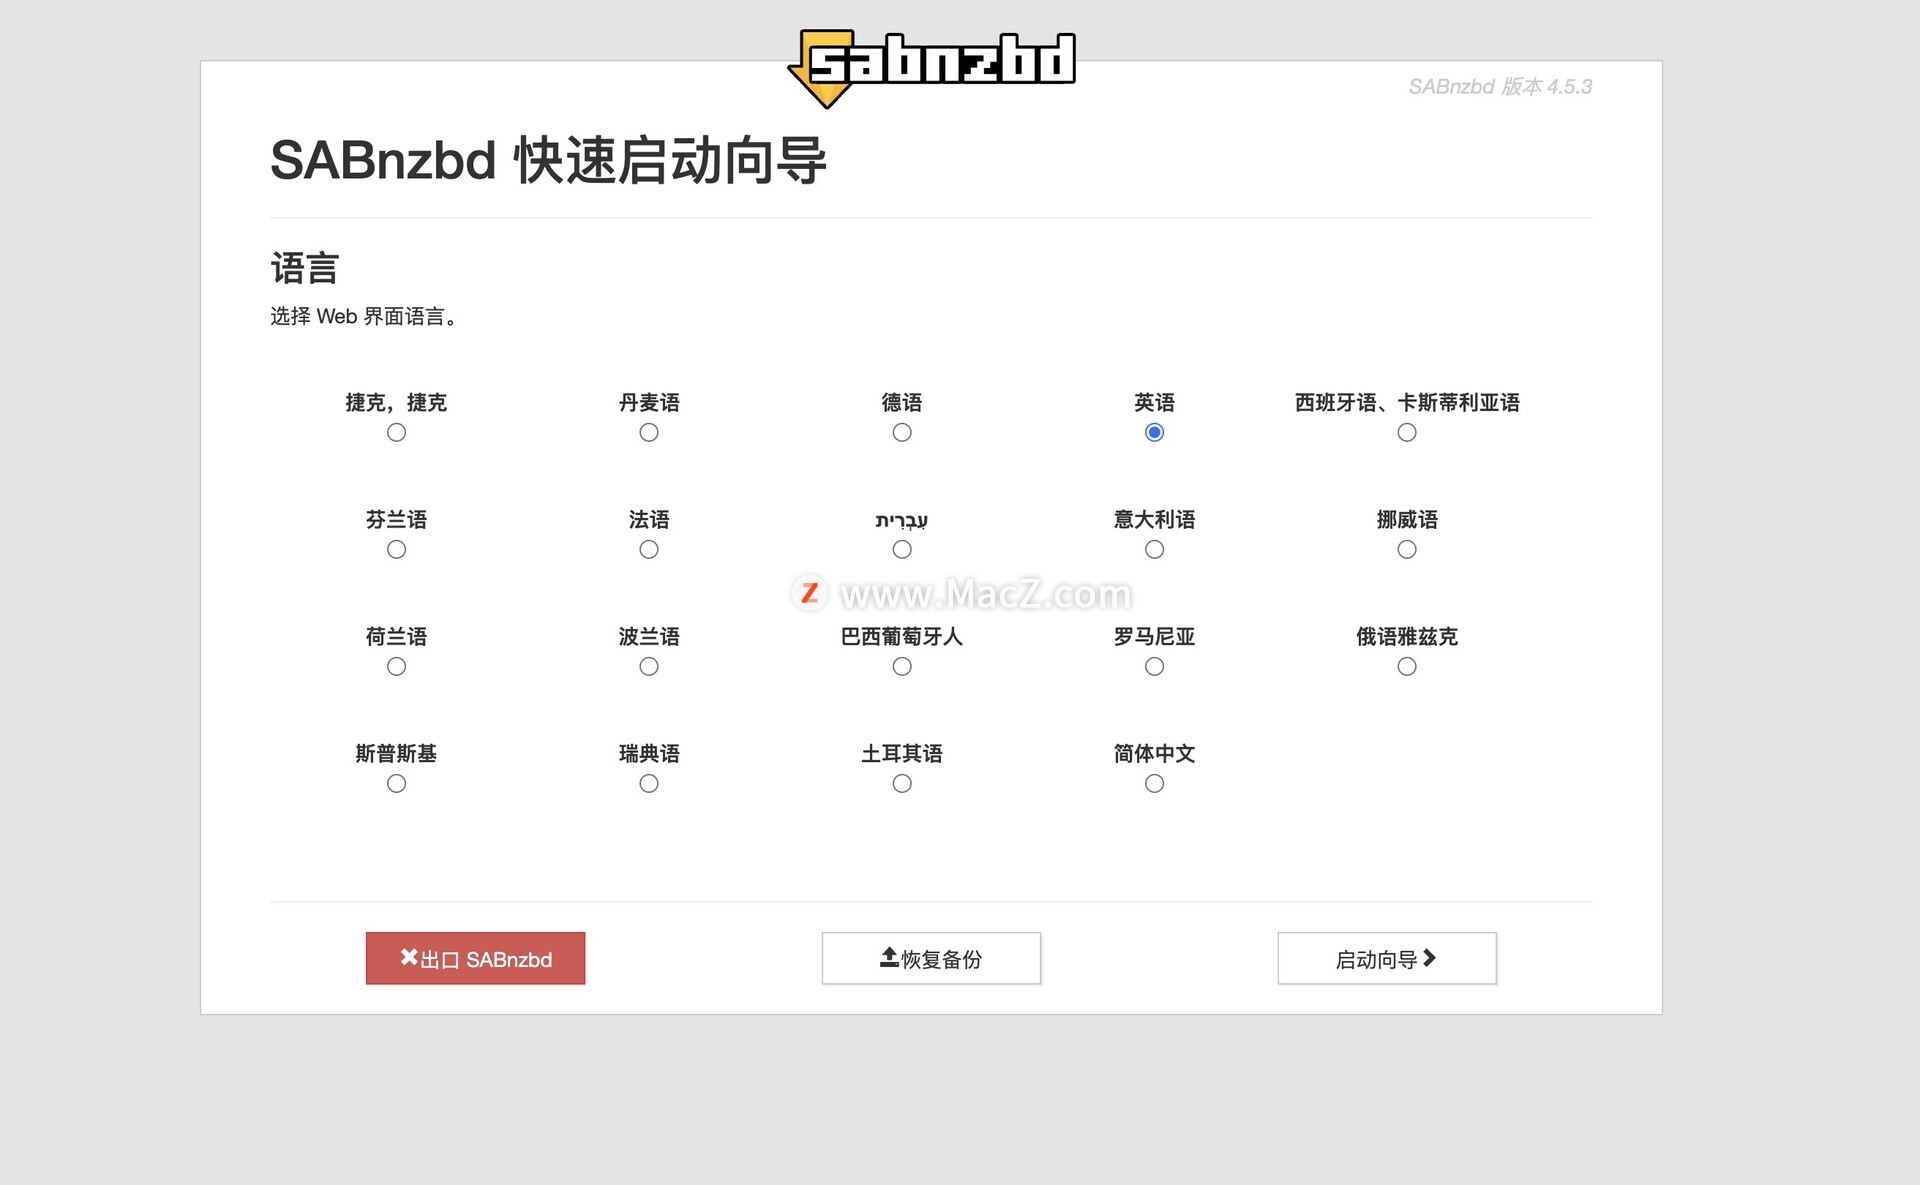
Task: Click the SABnzbd logo at top
Action: coord(931,67)
